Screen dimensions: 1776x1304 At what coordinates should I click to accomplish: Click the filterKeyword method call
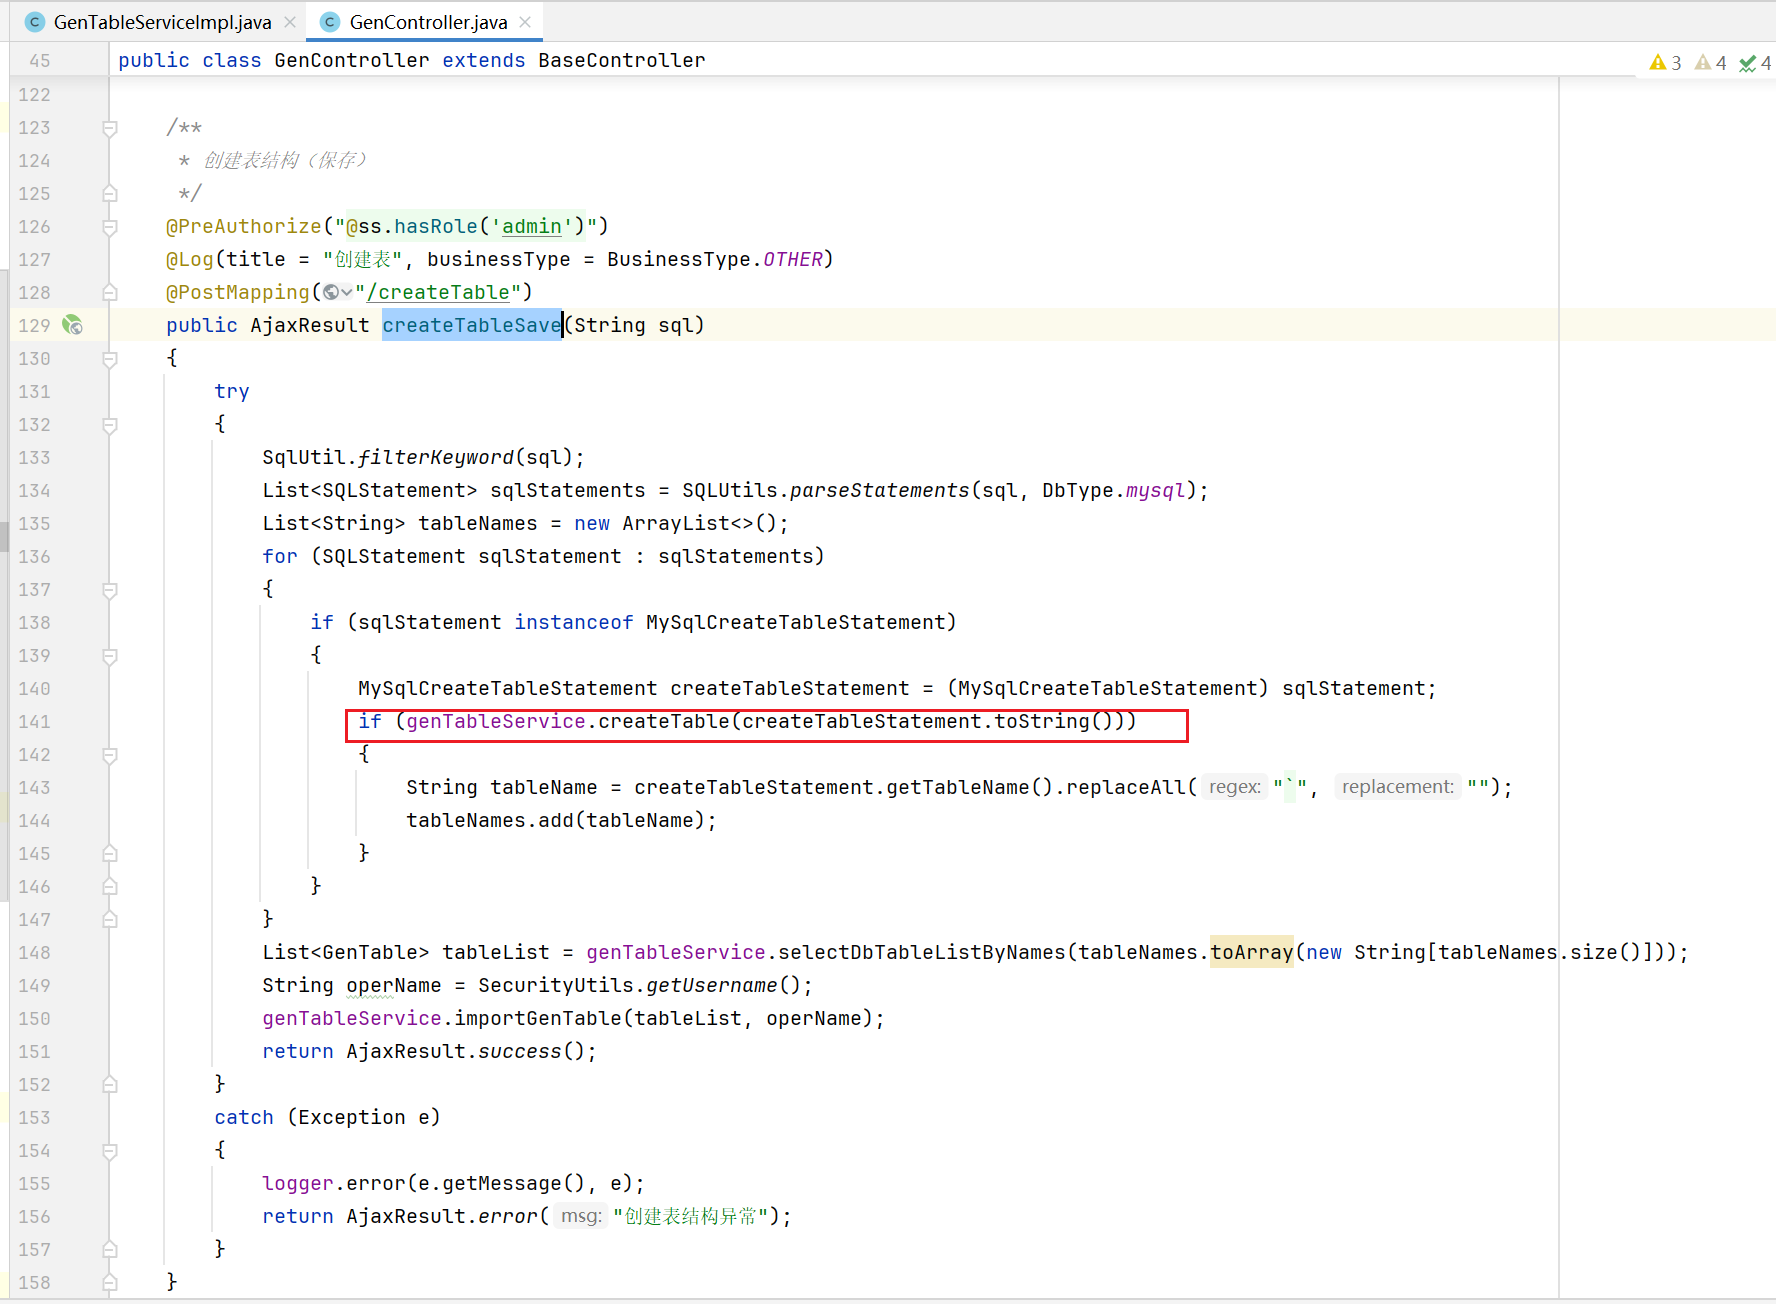[436, 457]
